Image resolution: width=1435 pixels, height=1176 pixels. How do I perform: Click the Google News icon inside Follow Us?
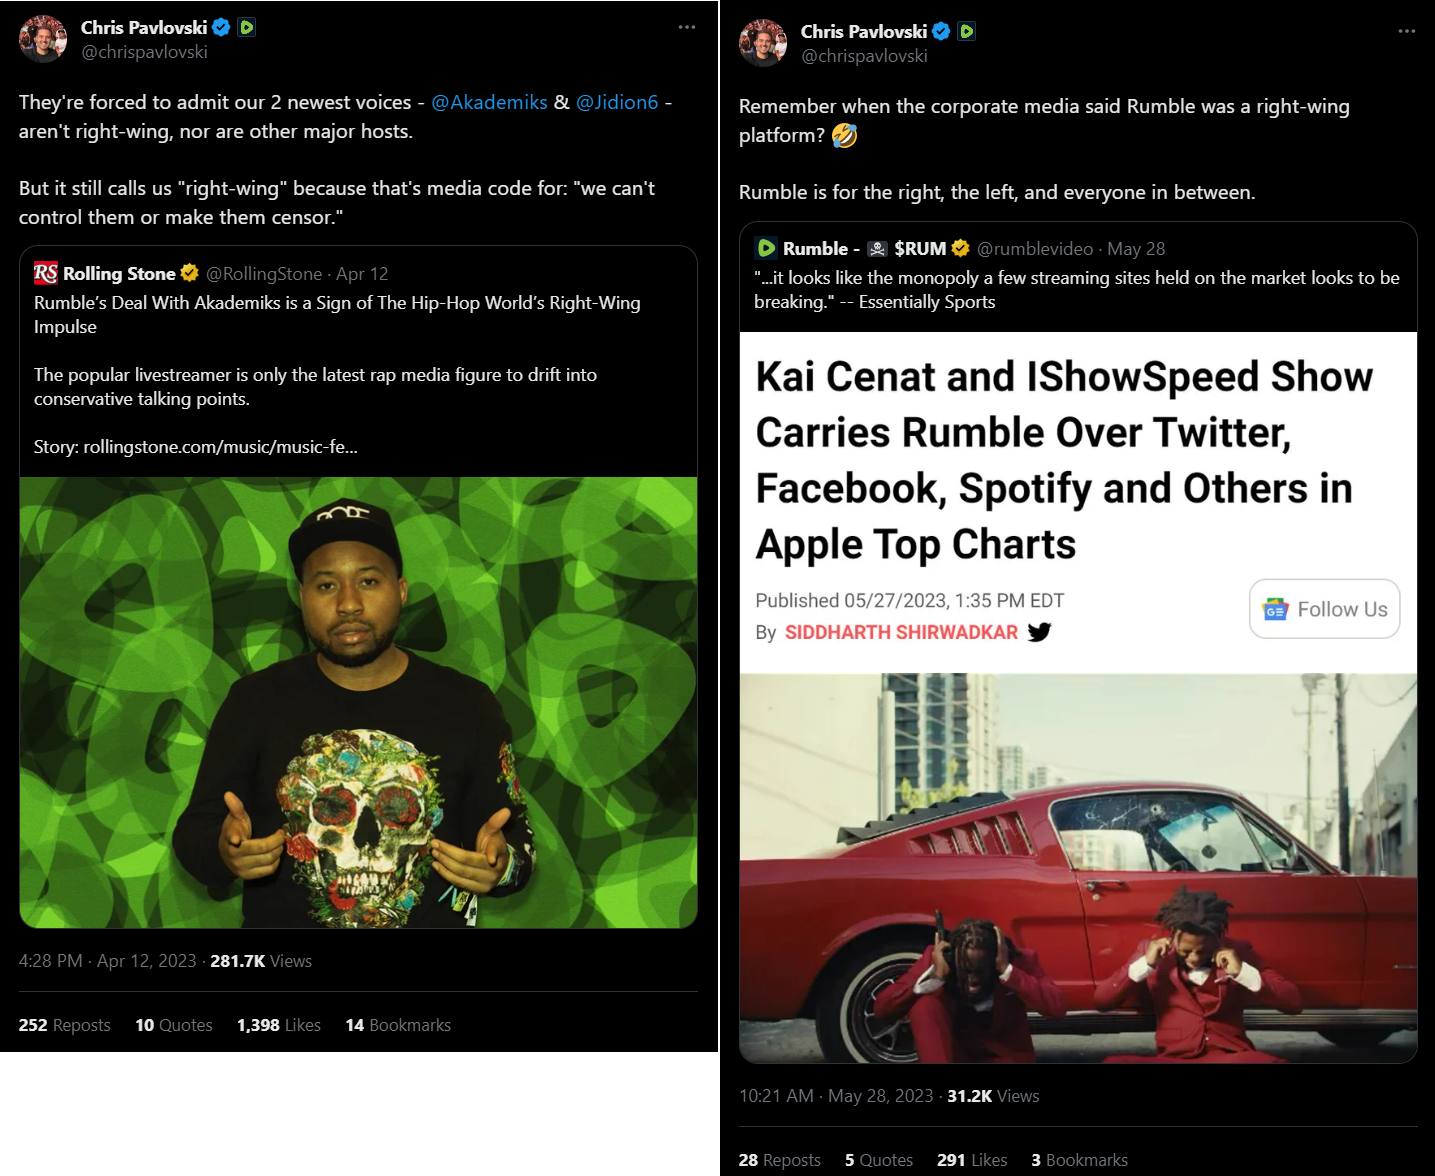click(x=1275, y=608)
